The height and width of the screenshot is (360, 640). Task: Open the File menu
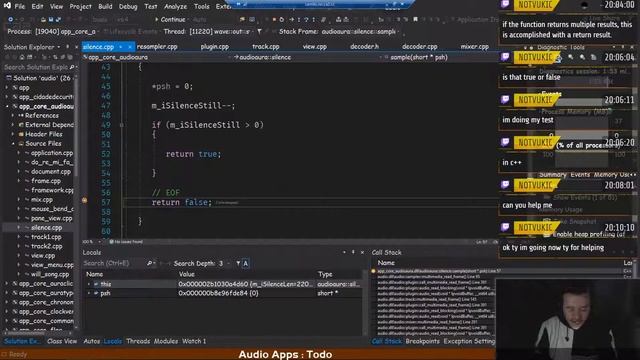coord(20,7)
